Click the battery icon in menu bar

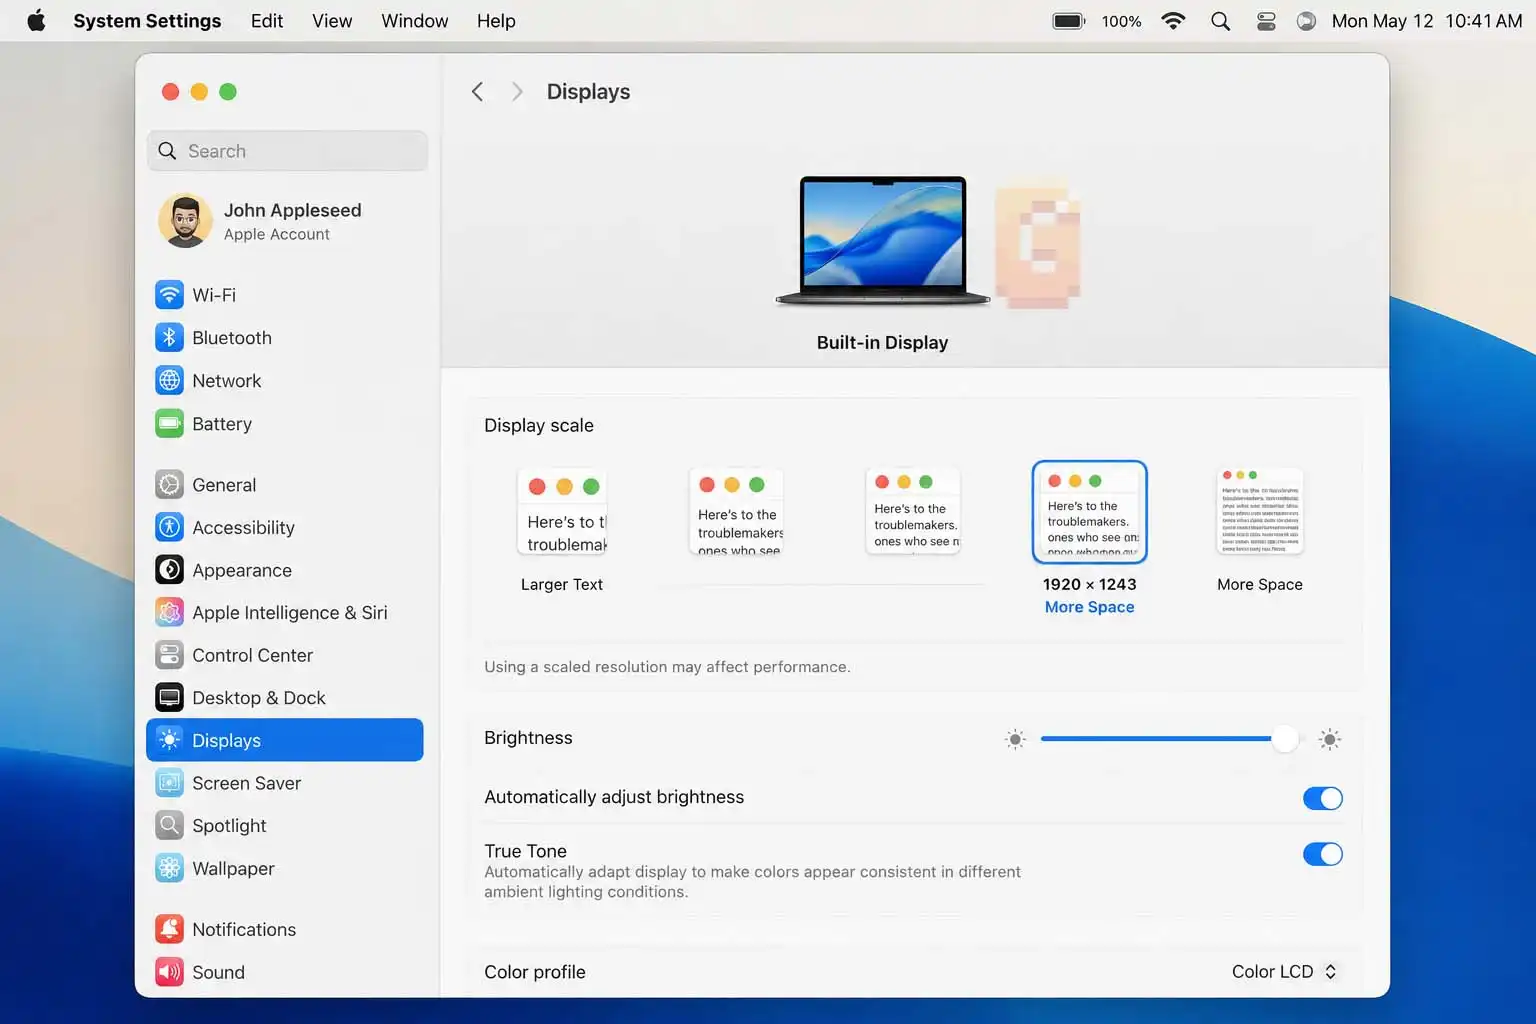pos(1069,21)
